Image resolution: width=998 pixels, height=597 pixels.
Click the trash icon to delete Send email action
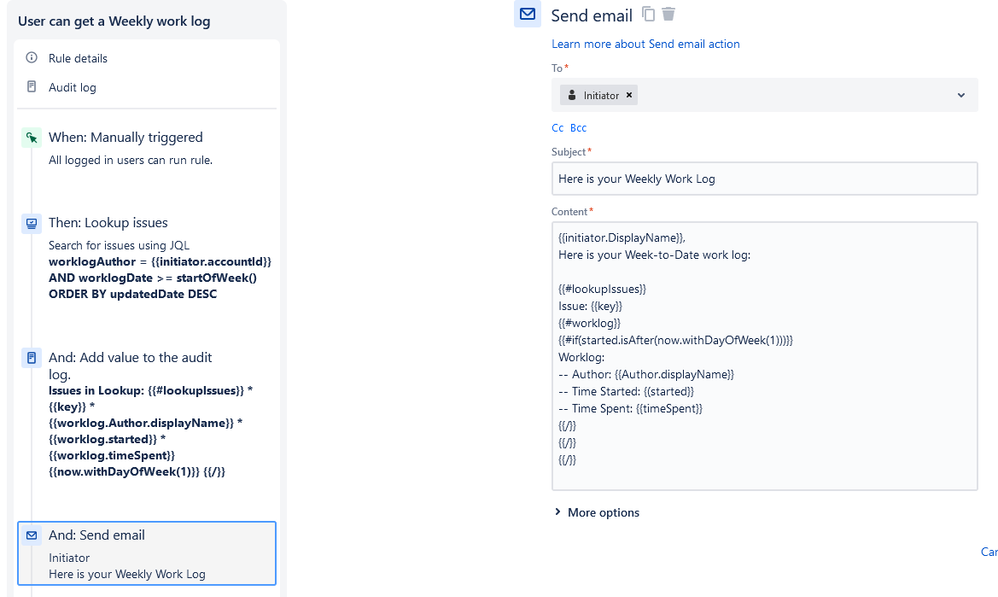[x=671, y=14]
